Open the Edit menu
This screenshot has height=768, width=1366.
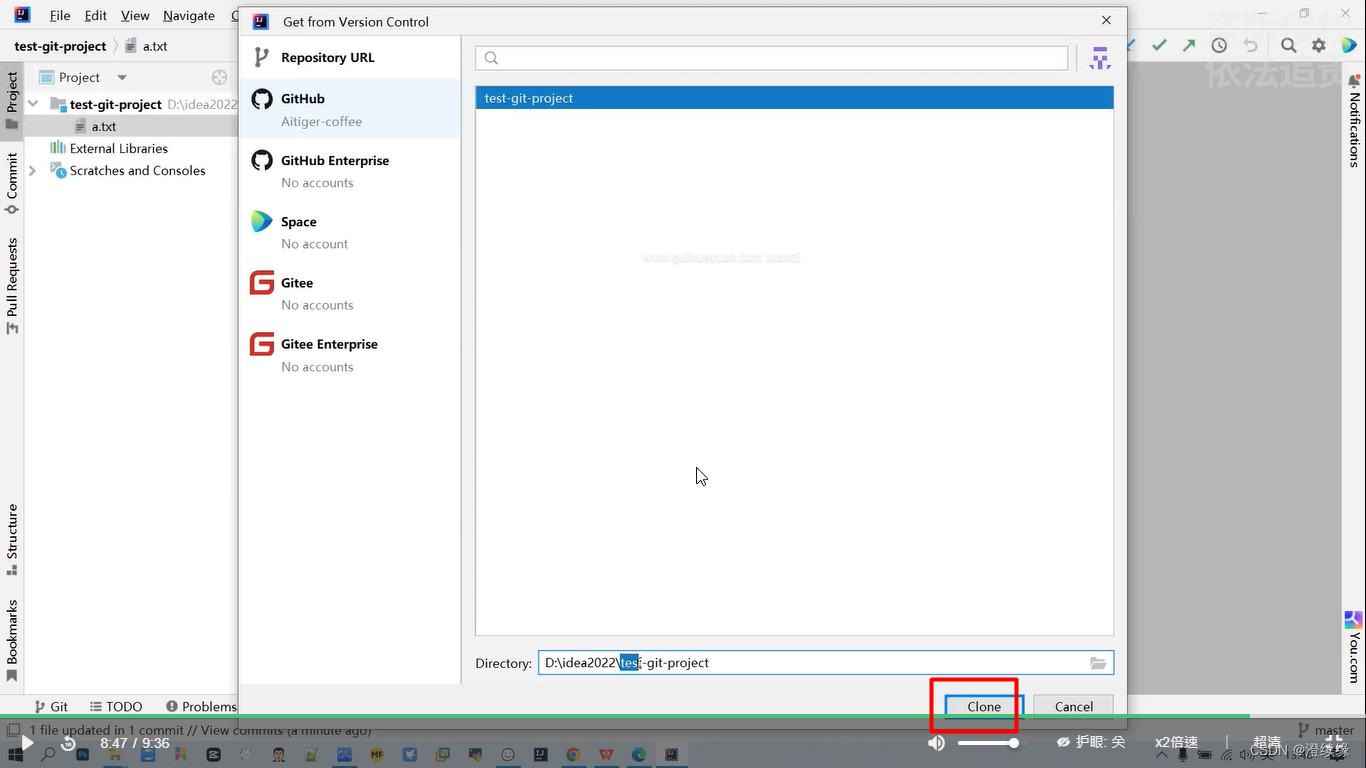(96, 16)
